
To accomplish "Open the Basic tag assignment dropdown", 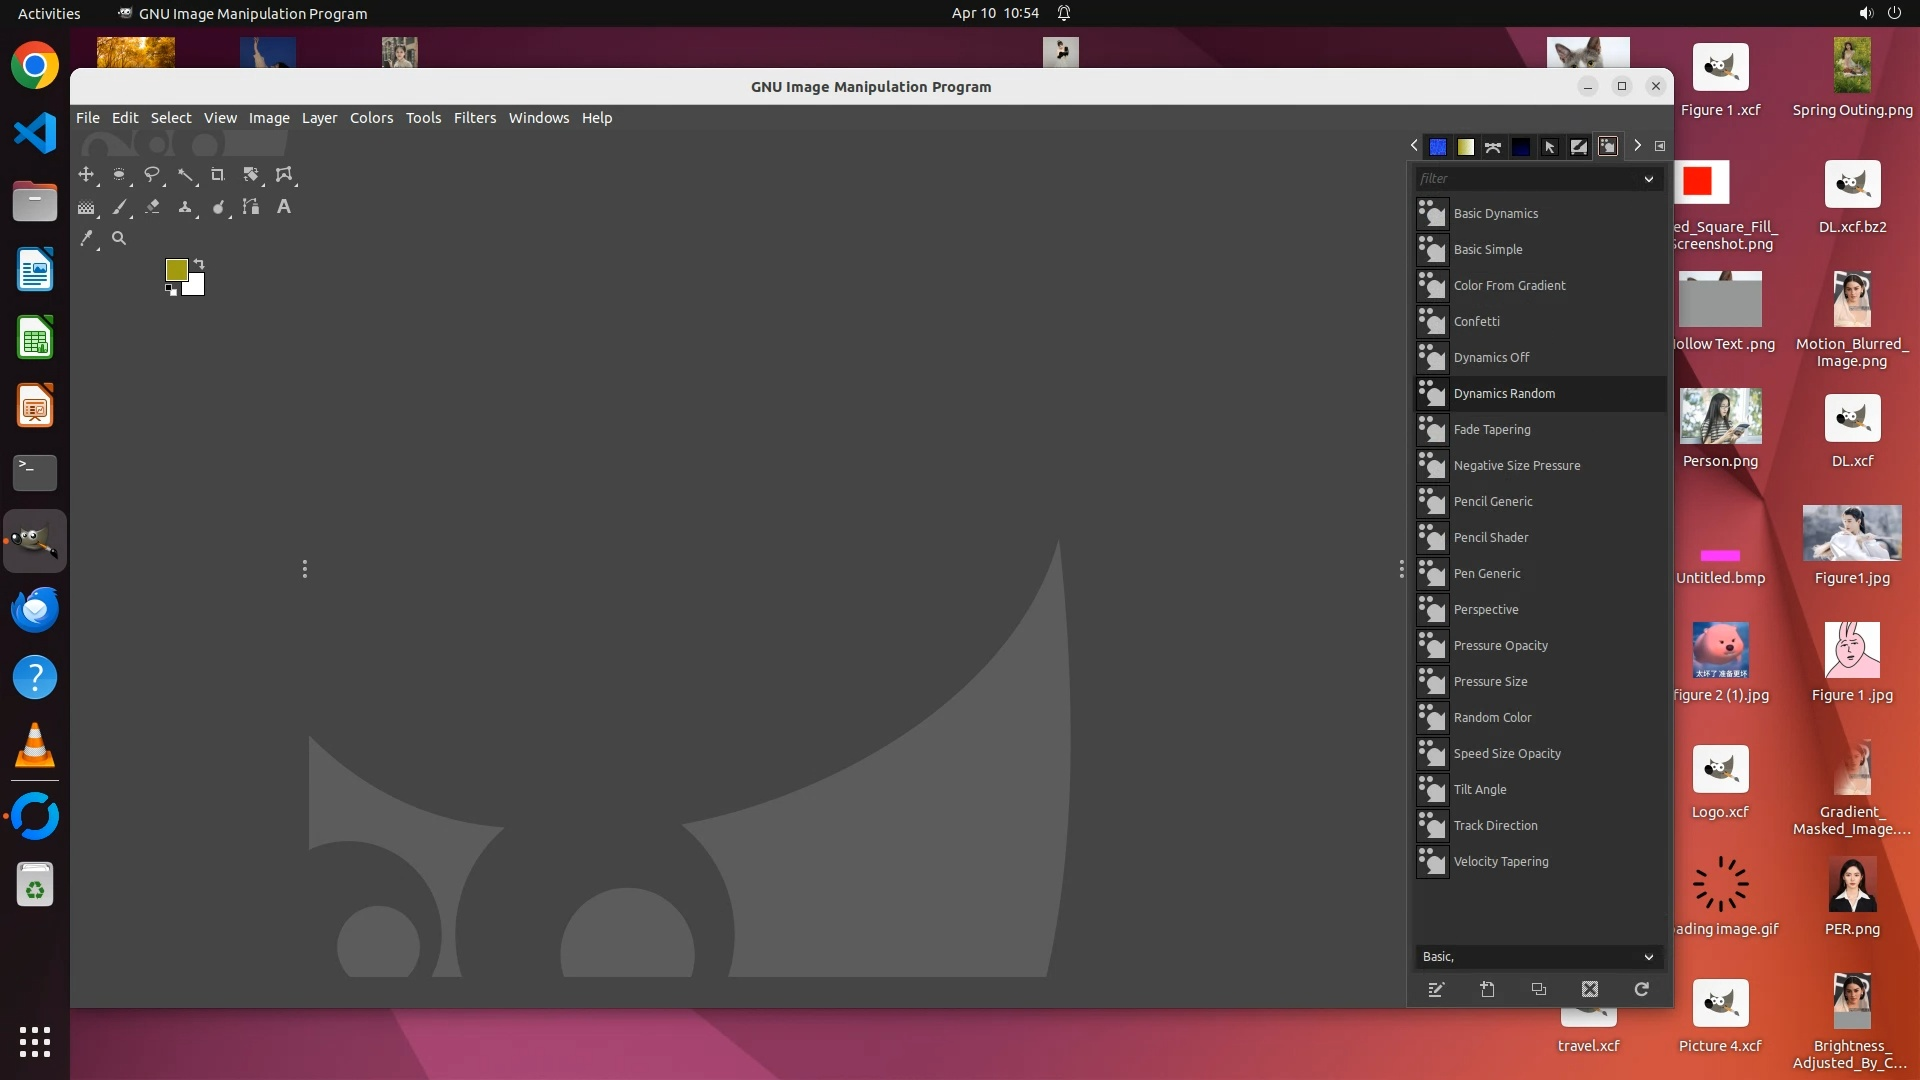I will [x=1648, y=957].
